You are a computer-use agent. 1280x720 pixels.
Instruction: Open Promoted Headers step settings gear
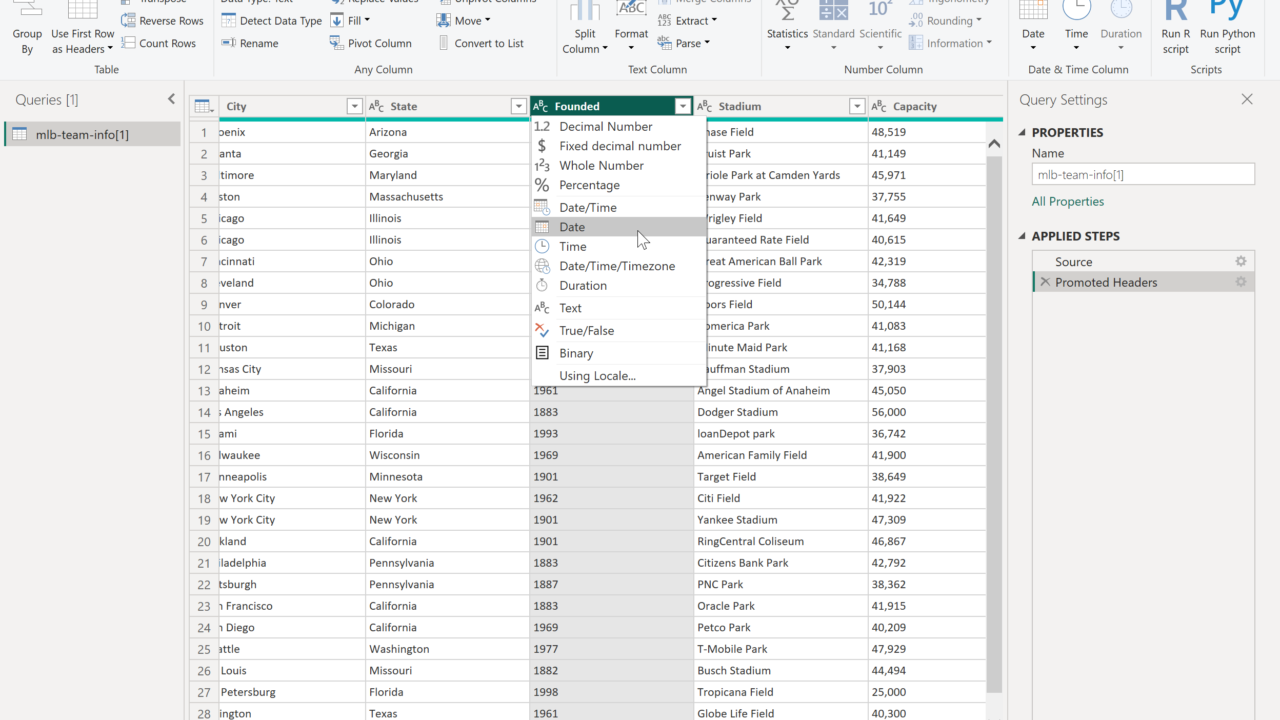1240,283
